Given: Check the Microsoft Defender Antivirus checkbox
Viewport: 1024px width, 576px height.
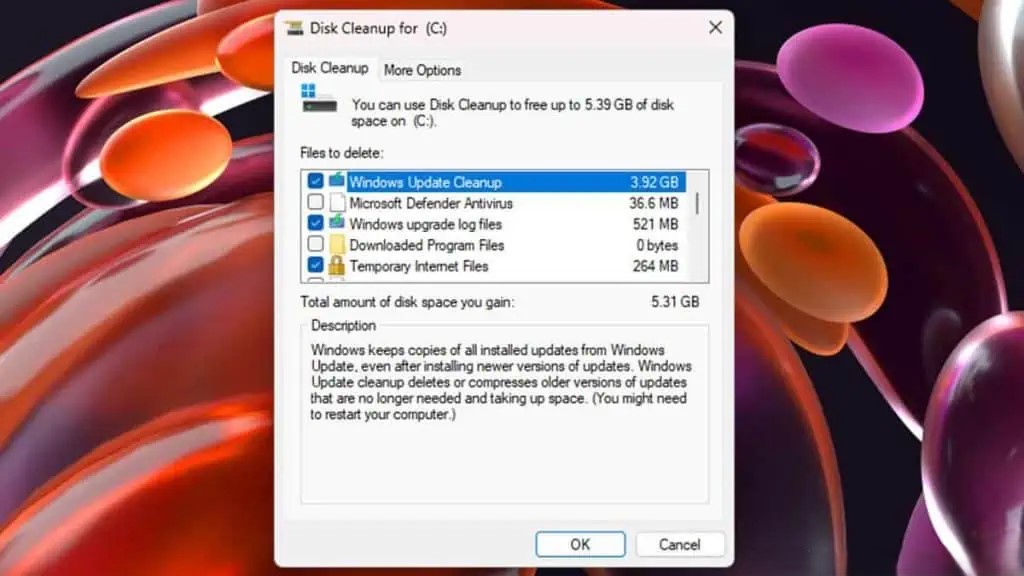Looking at the screenshot, I should tap(315, 202).
